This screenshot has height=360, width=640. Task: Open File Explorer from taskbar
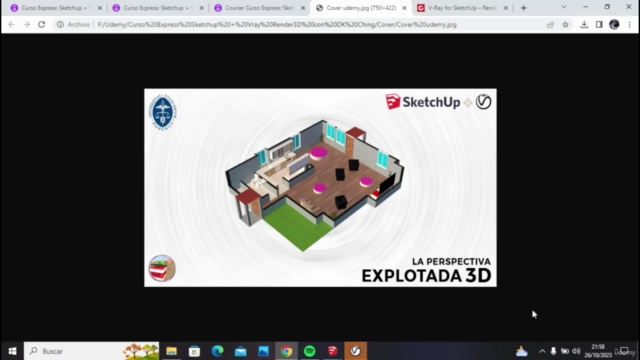(171, 351)
